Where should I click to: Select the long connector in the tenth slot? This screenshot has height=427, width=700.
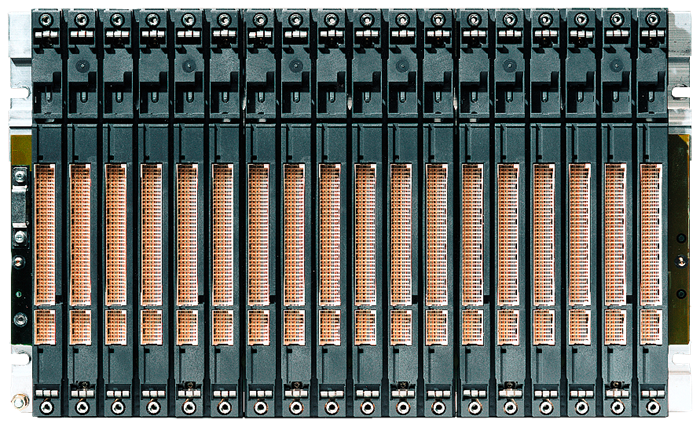pos(365,235)
